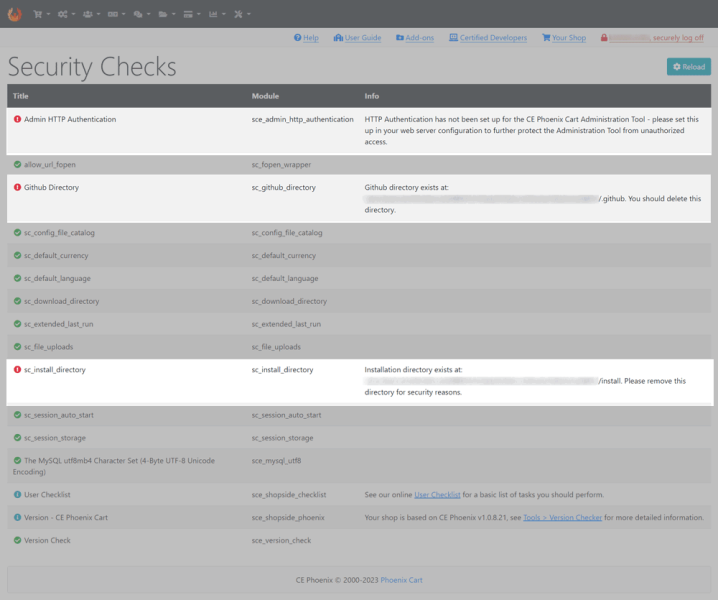Viewport: 718px width, 600px height.
Task: Click the Github directory exists at message
Action: tap(533, 199)
